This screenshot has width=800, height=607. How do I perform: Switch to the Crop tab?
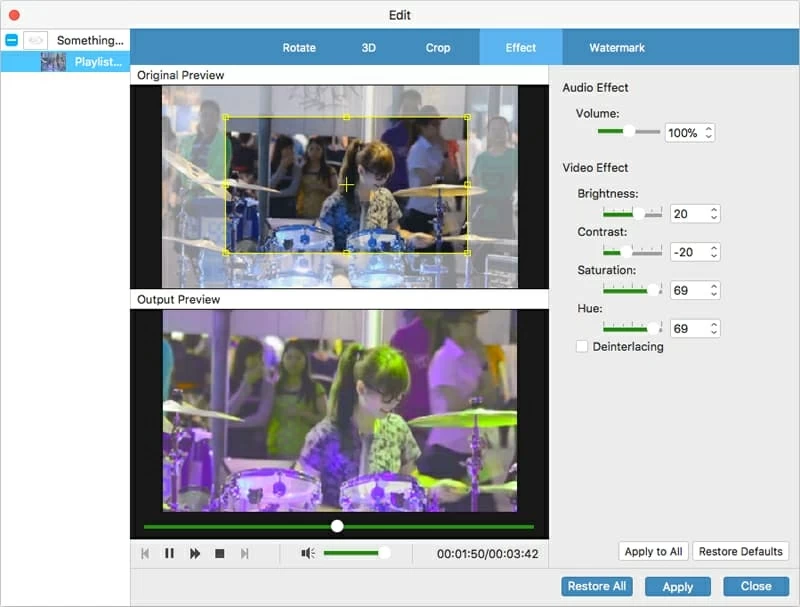point(438,47)
